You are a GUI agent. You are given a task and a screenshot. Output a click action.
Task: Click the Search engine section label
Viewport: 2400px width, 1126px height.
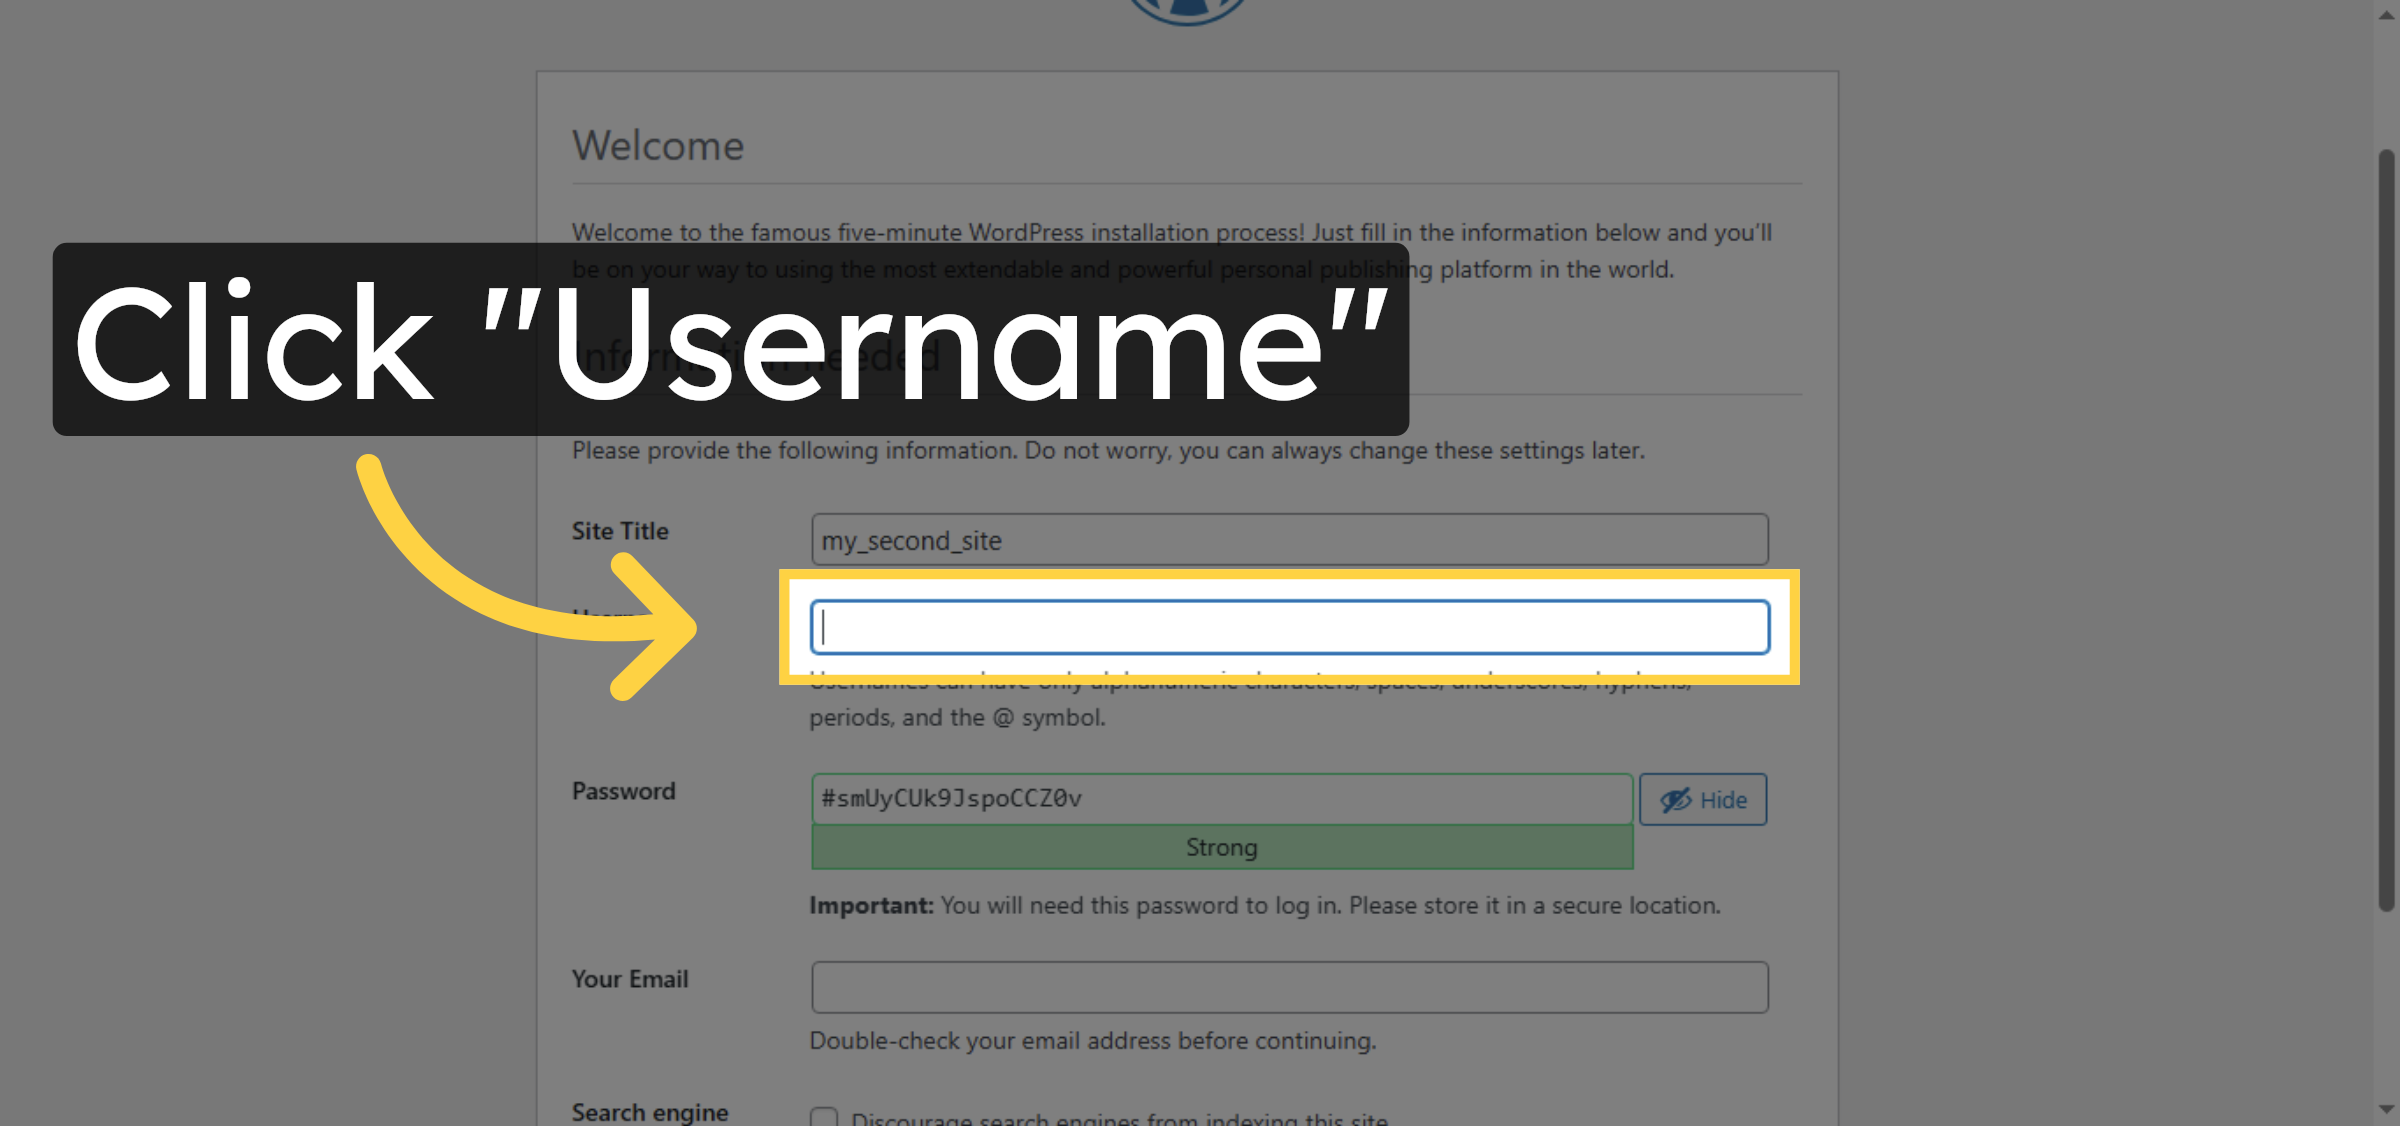[649, 1111]
